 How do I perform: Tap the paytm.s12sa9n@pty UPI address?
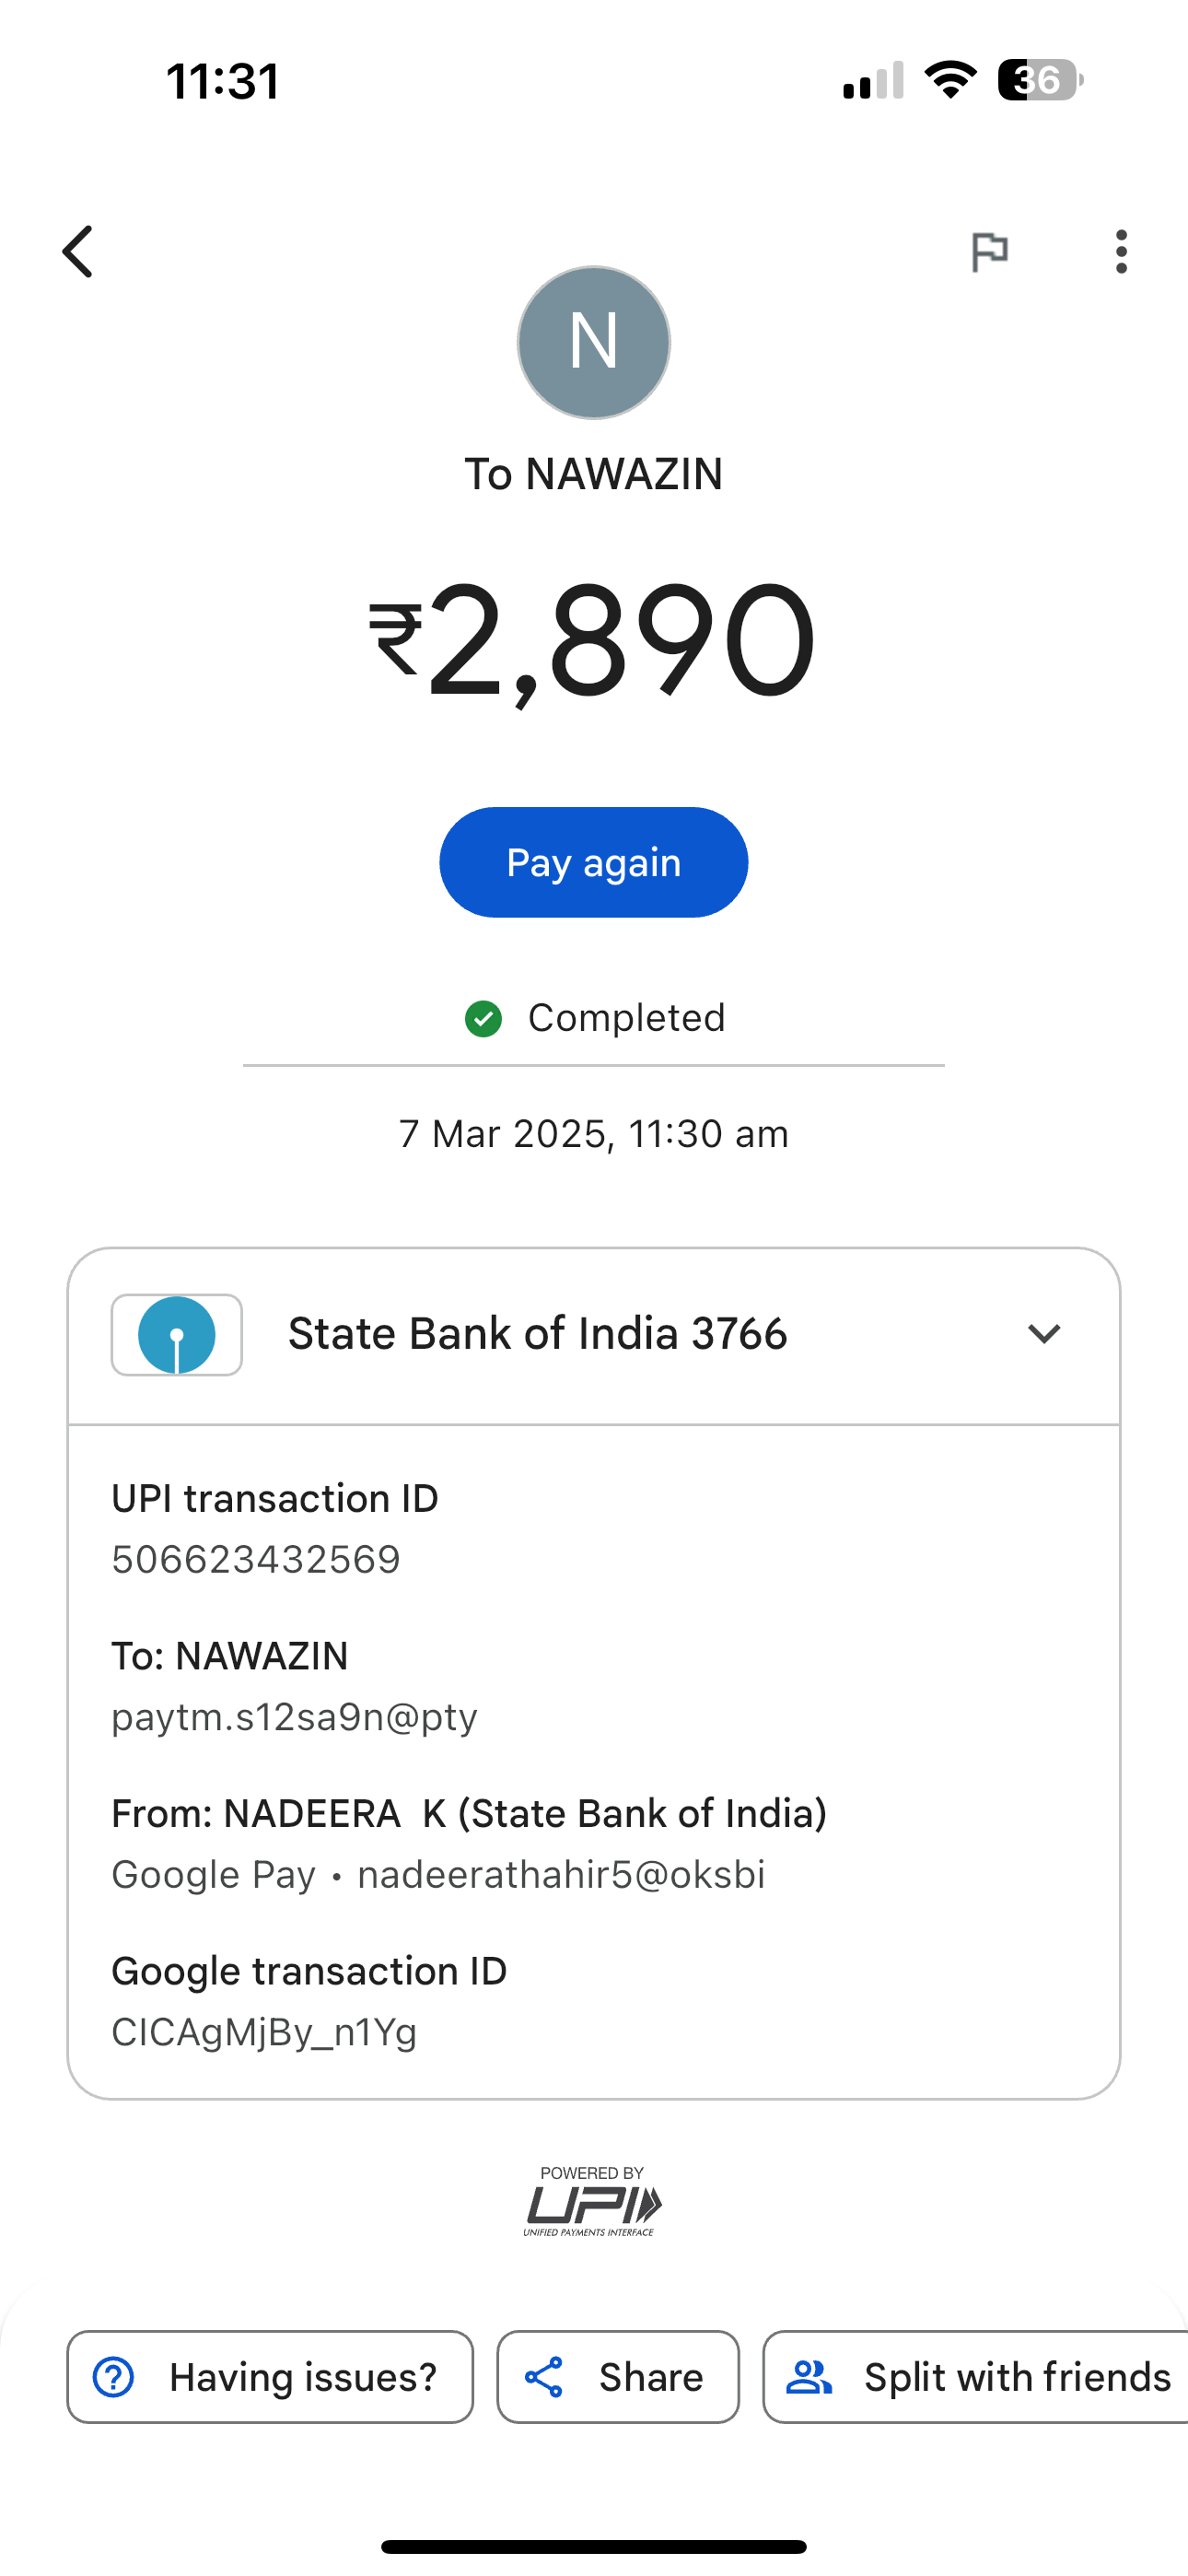pos(294,1717)
